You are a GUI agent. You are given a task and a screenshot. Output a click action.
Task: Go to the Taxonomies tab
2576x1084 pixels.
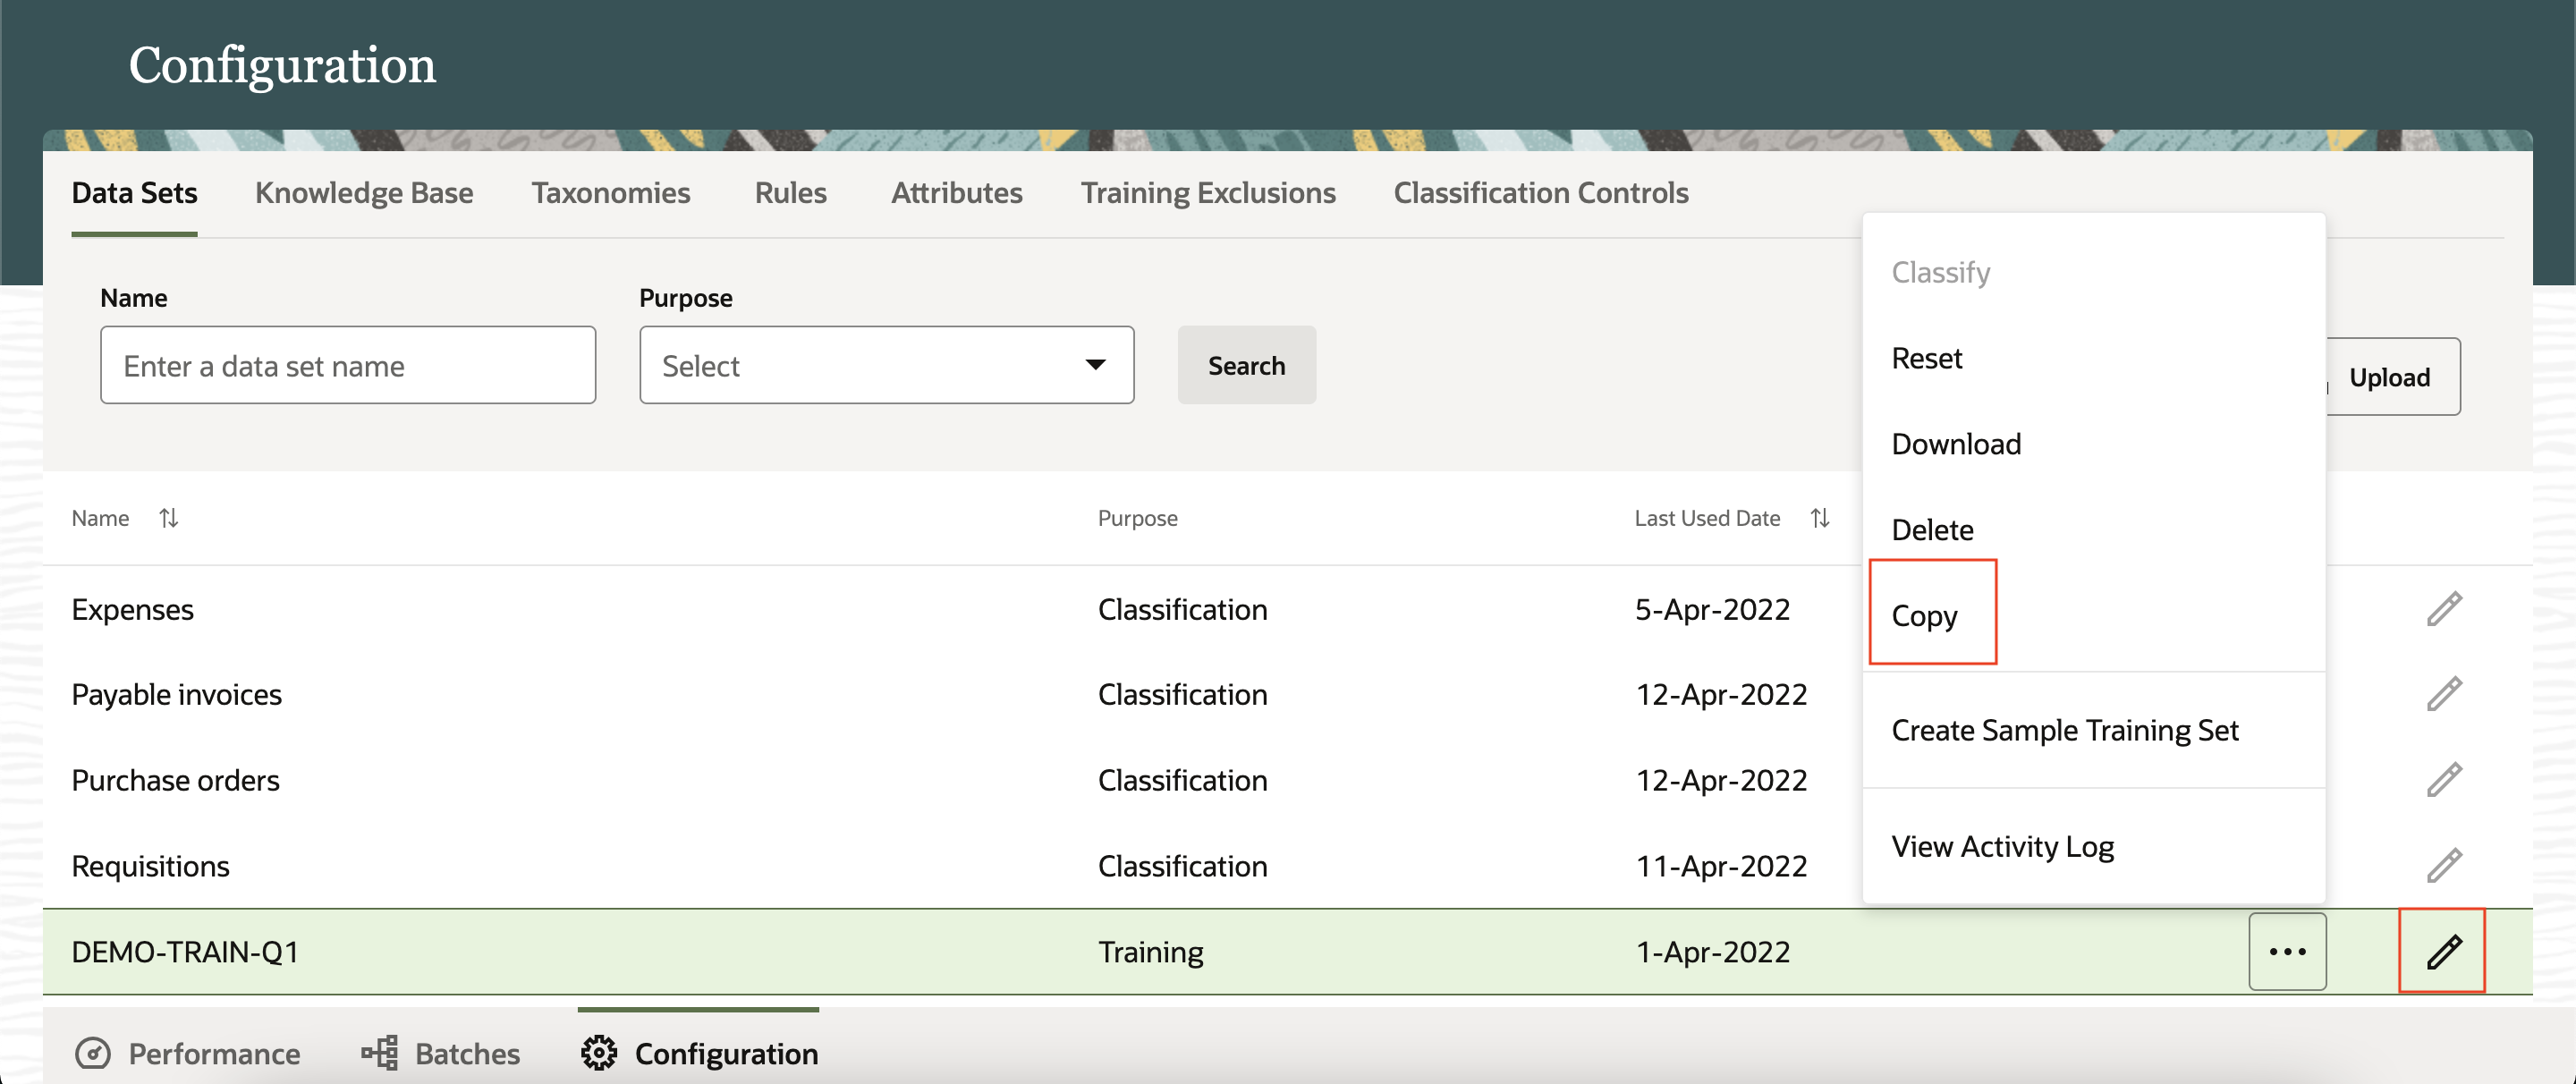point(610,193)
